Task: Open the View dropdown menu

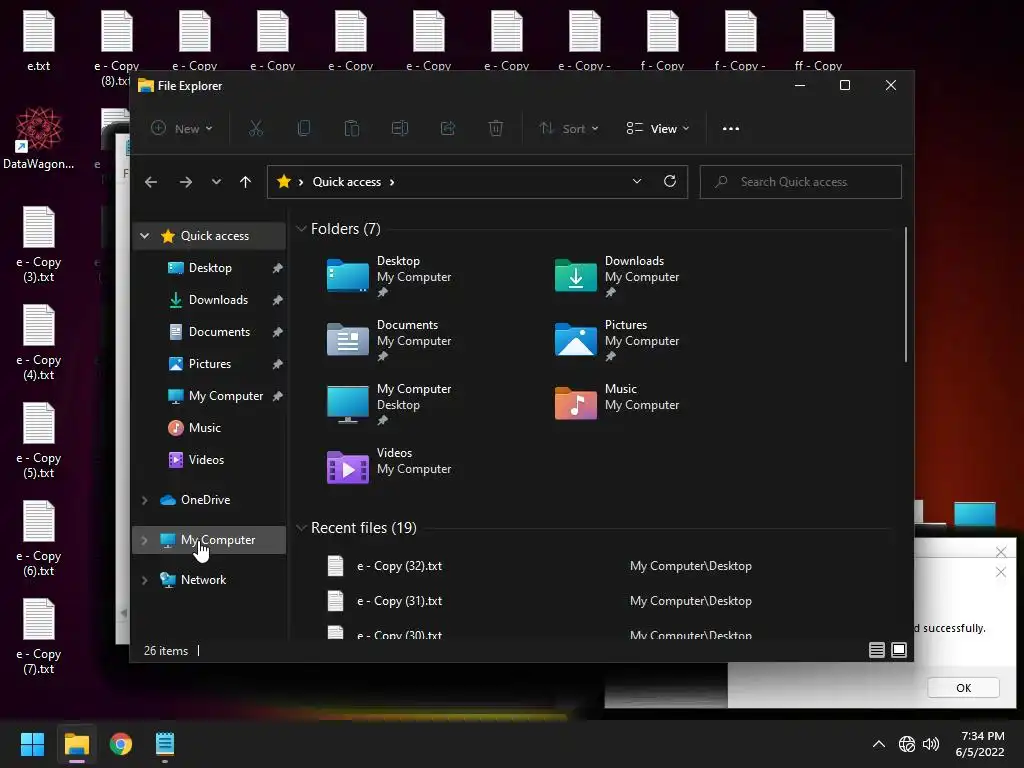Action: point(658,129)
